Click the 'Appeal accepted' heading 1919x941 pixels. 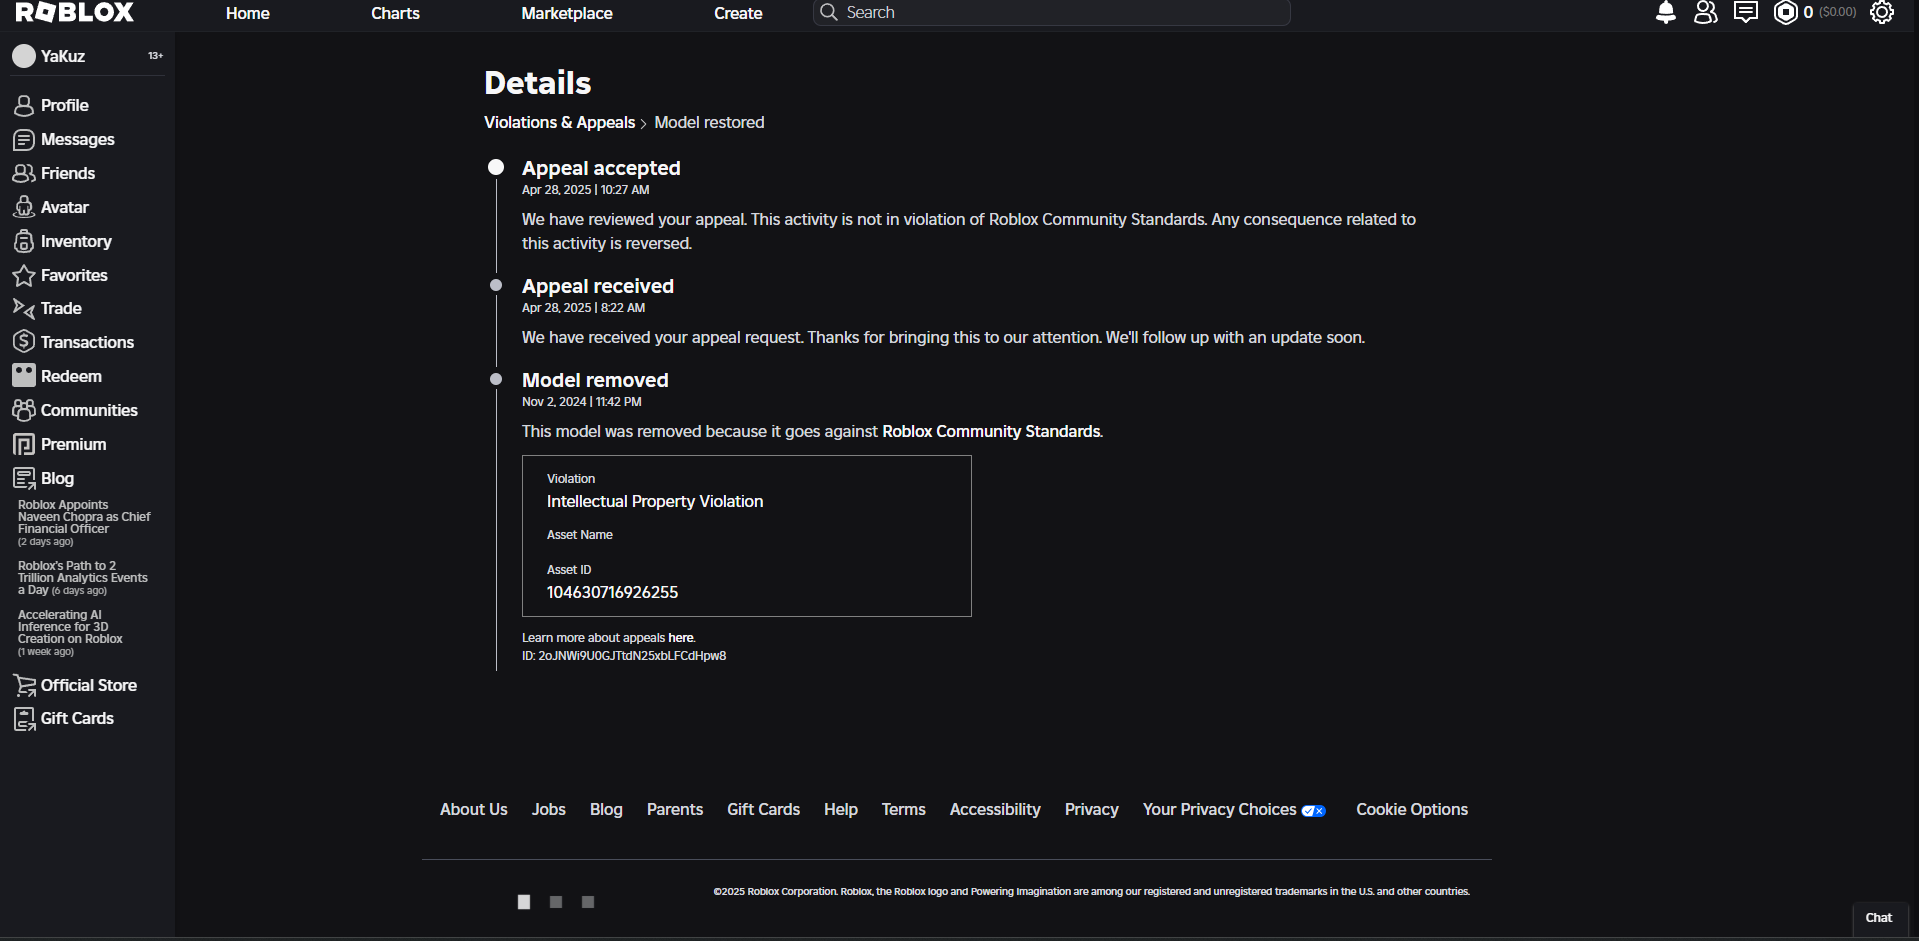click(601, 168)
